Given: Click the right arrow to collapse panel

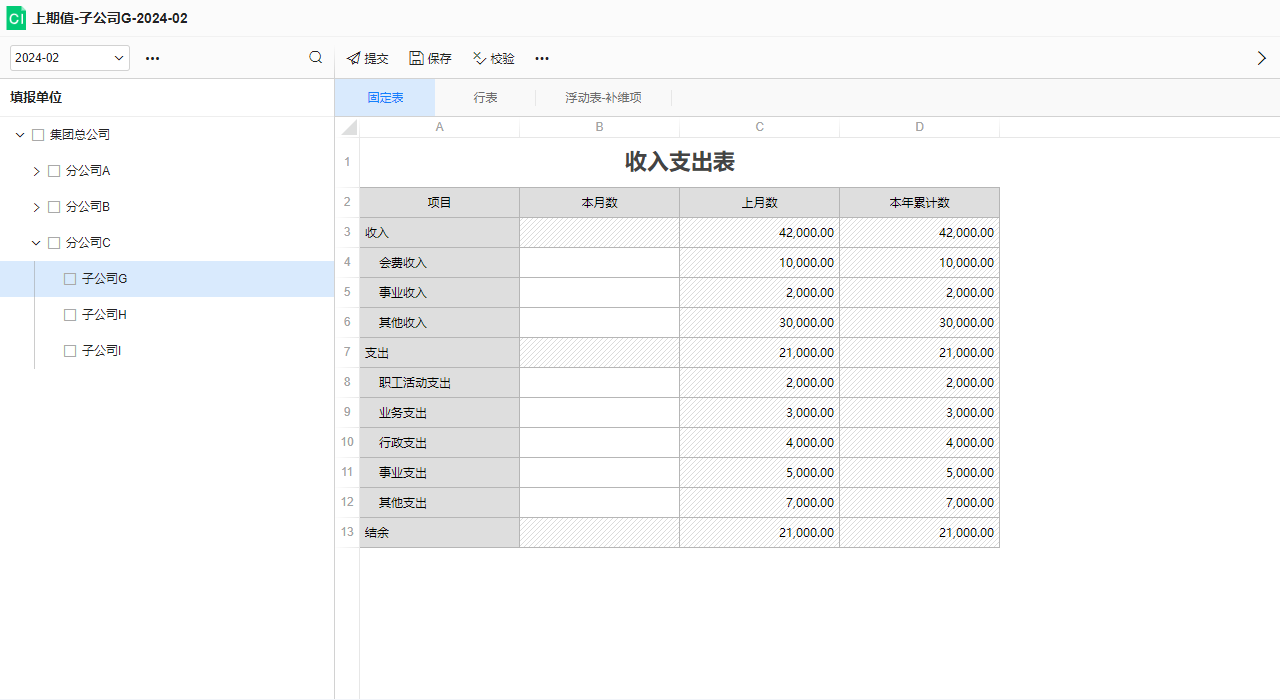Looking at the screenshot, I should click(x=1261, y=59).
